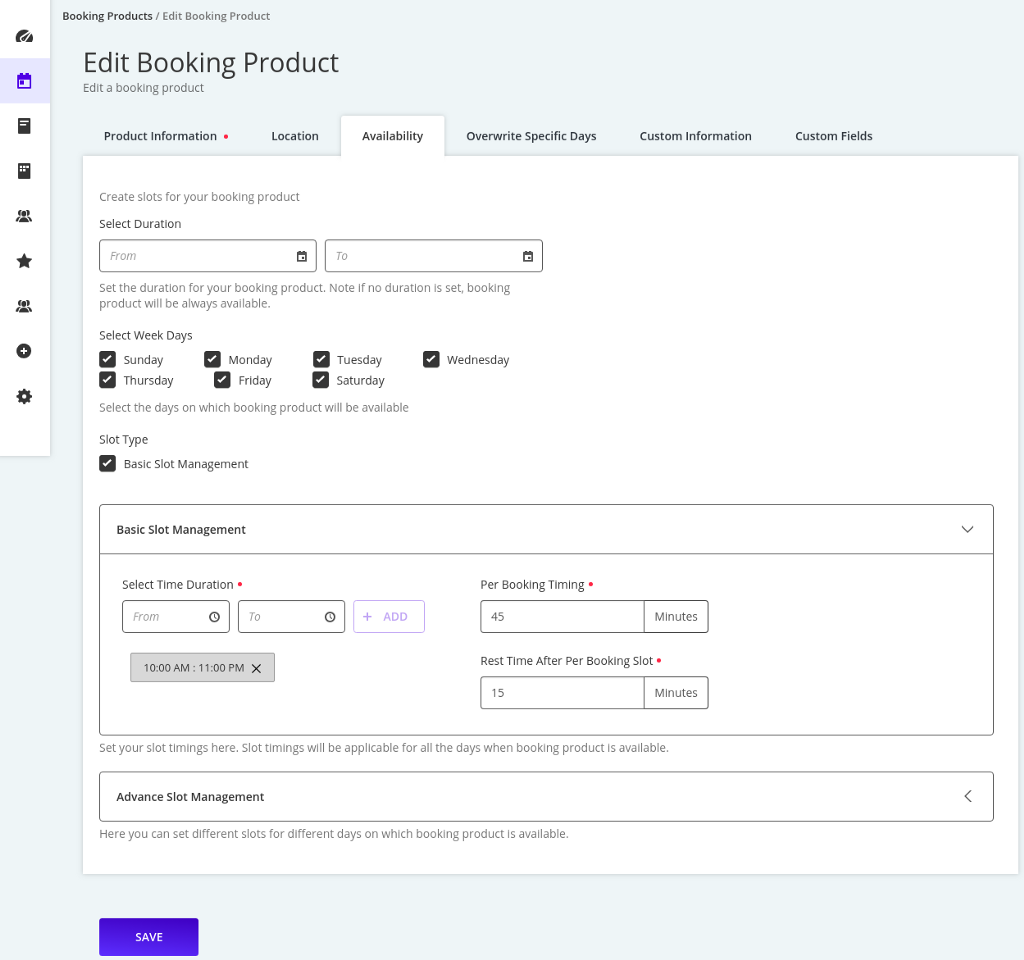Click the Per Booking Timing input field
The height and width of the screenshot is (960, 1024).
coord(562,617)
